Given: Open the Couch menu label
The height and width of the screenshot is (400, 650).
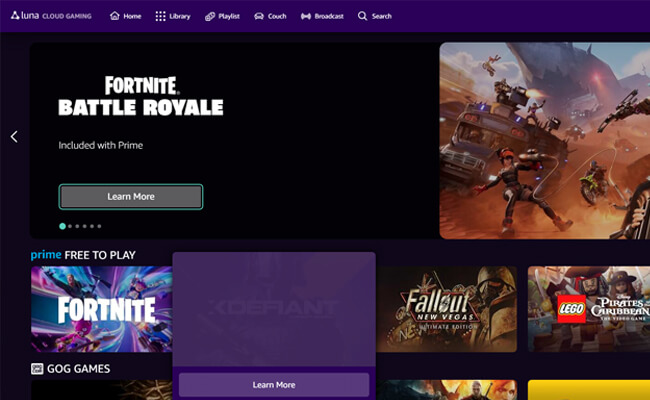Looking at the screenshot, I should 277,16.
